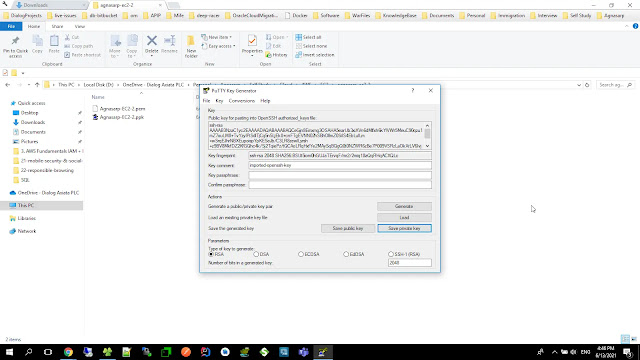Open PuTTY Key Generator Key menu
Screen dimensions: 640x360
click(x=219, y=101)
